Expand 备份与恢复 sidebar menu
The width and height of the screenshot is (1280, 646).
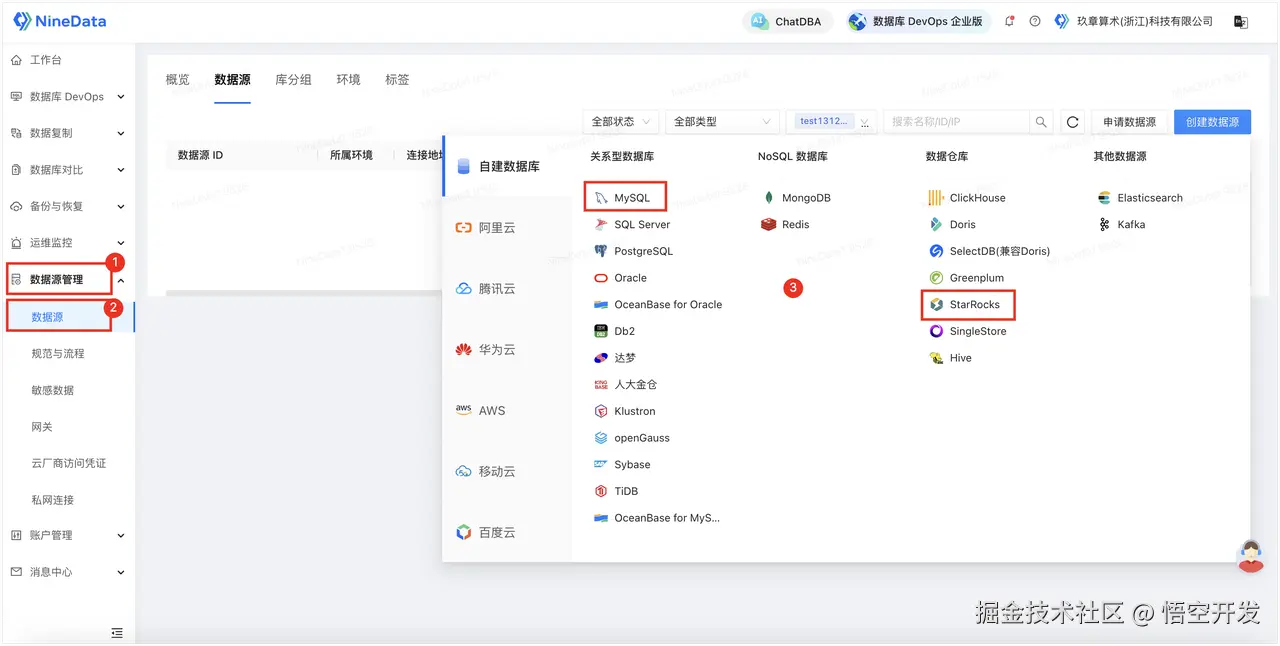(x=67, y=206)
